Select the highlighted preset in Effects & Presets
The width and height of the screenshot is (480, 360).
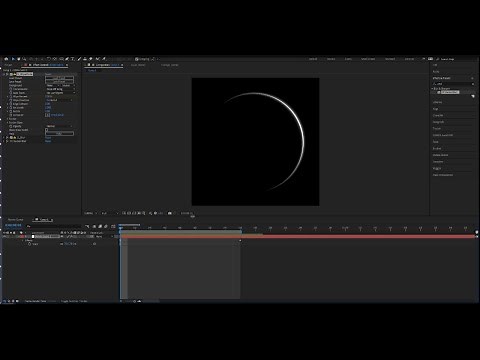click(450, 92)
